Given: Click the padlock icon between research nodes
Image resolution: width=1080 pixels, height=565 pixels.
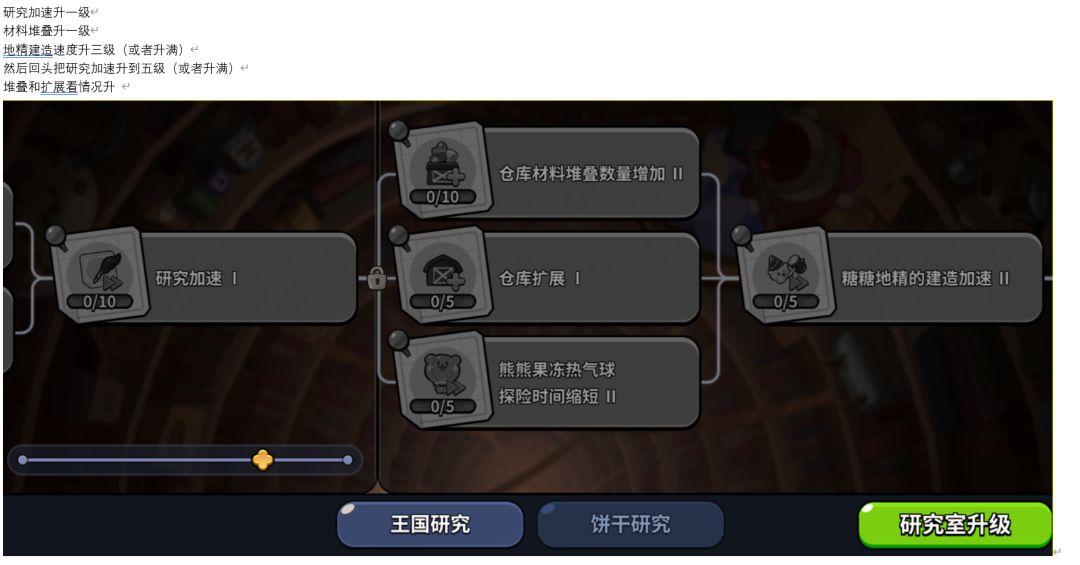Looking at the screenshot, I should (376, 279).
